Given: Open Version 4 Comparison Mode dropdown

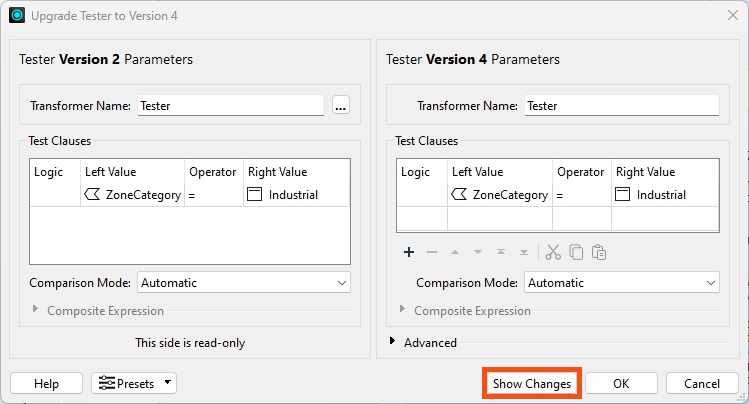Looking at the screenshot, I should coord(621,283).
